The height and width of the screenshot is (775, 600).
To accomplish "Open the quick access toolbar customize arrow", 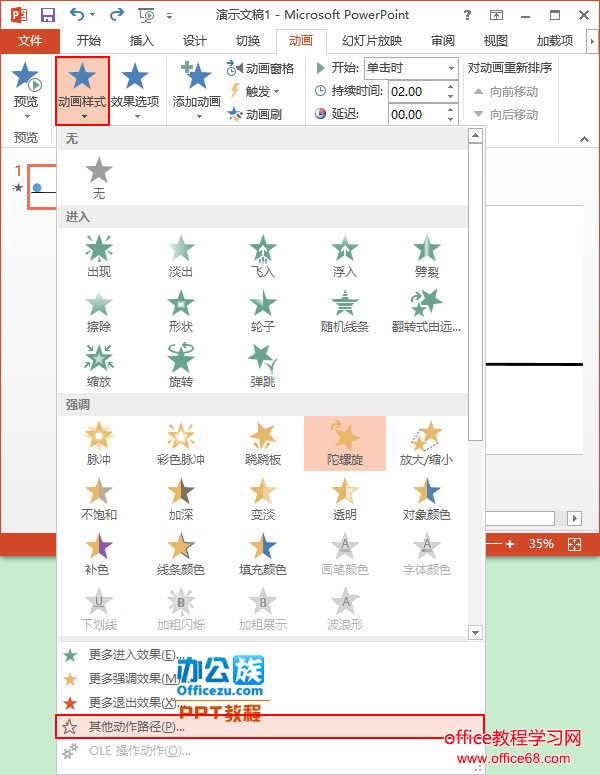I will pyautogui.click(x=170, y=16).
